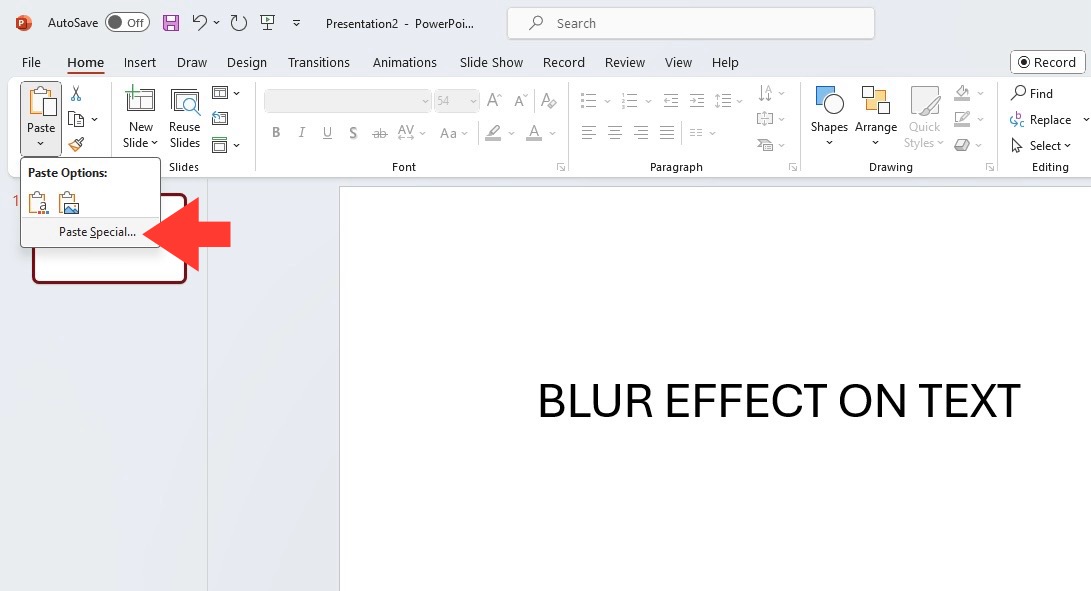Toggle Underline formatting

tap(327, 132)
